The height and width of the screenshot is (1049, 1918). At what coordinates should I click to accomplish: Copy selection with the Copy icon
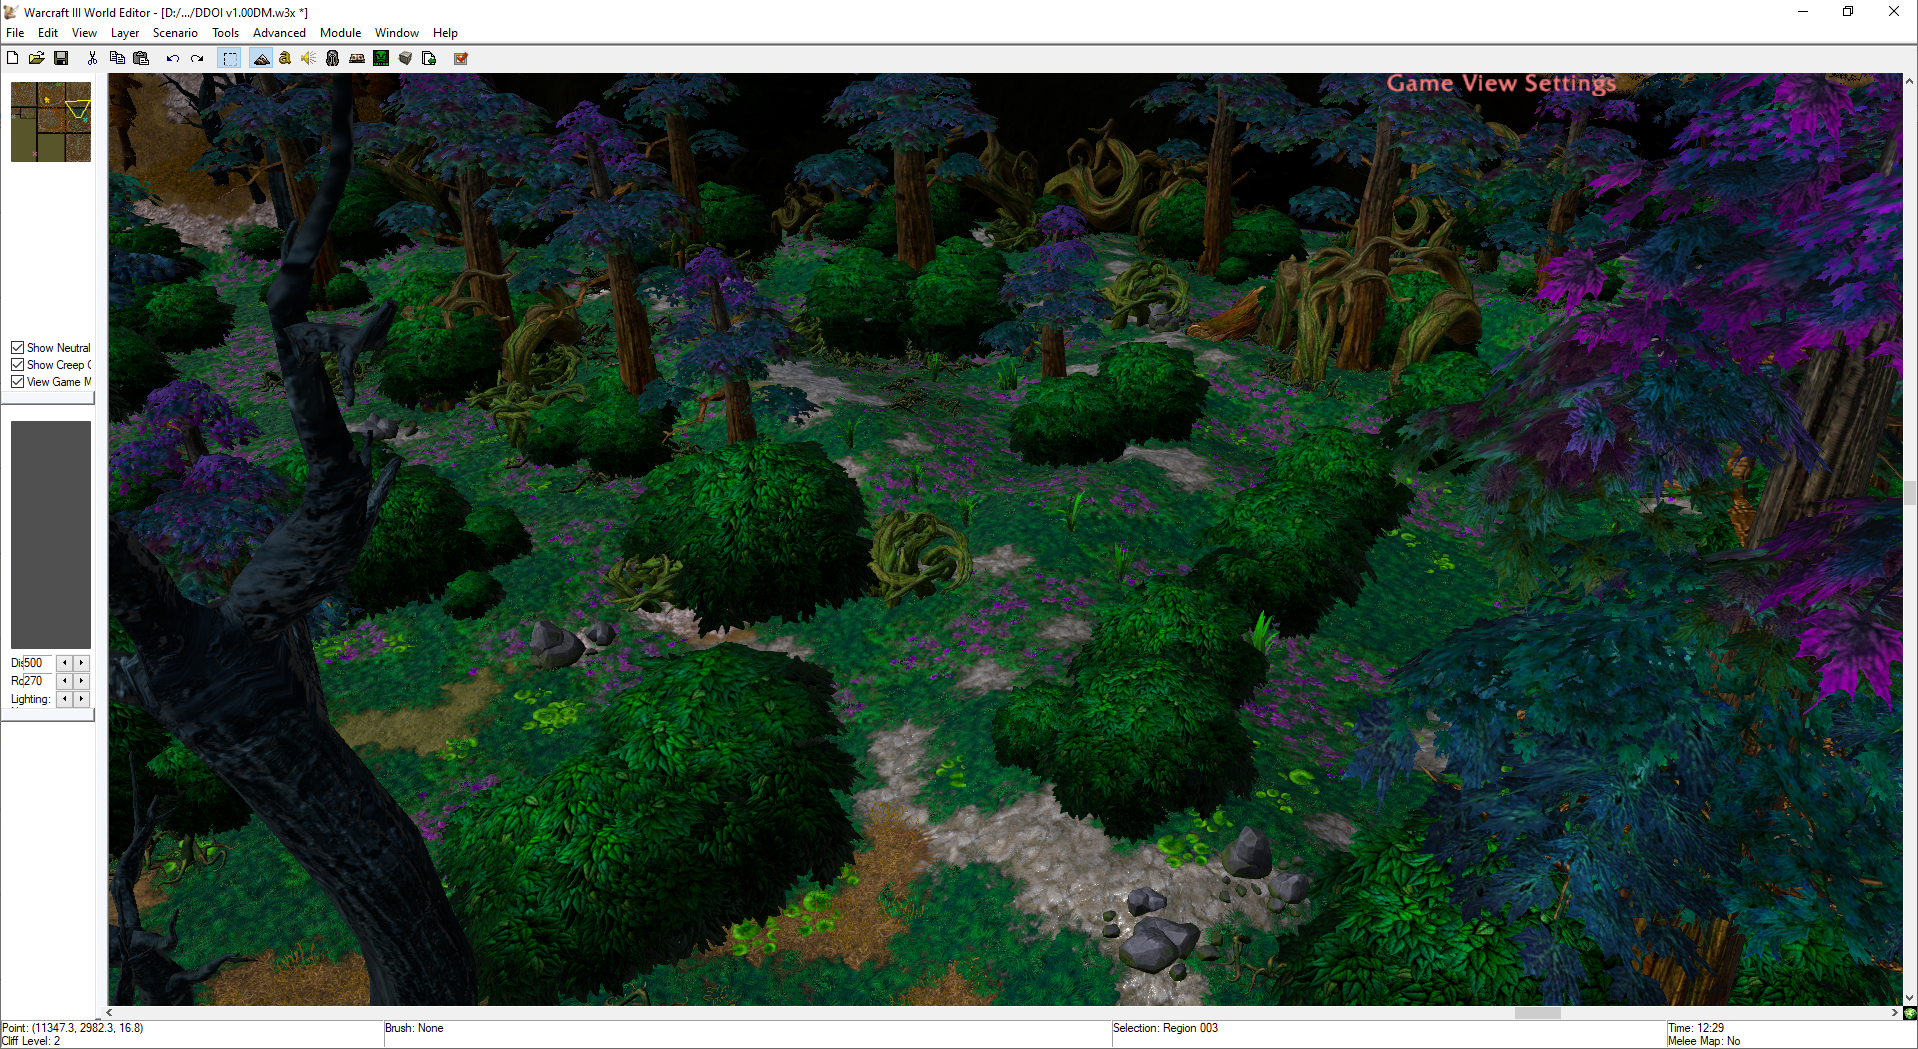point(117,58)
